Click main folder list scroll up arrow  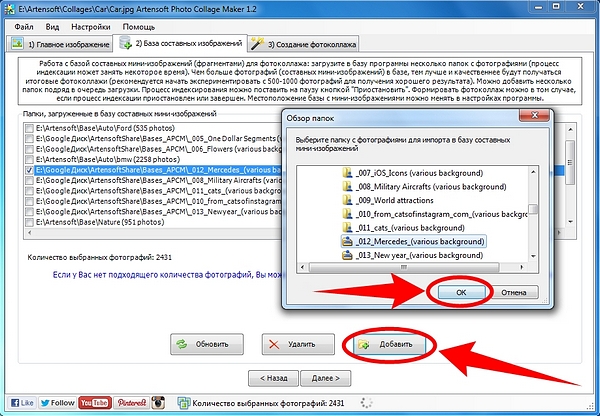(x=570, y=129)
